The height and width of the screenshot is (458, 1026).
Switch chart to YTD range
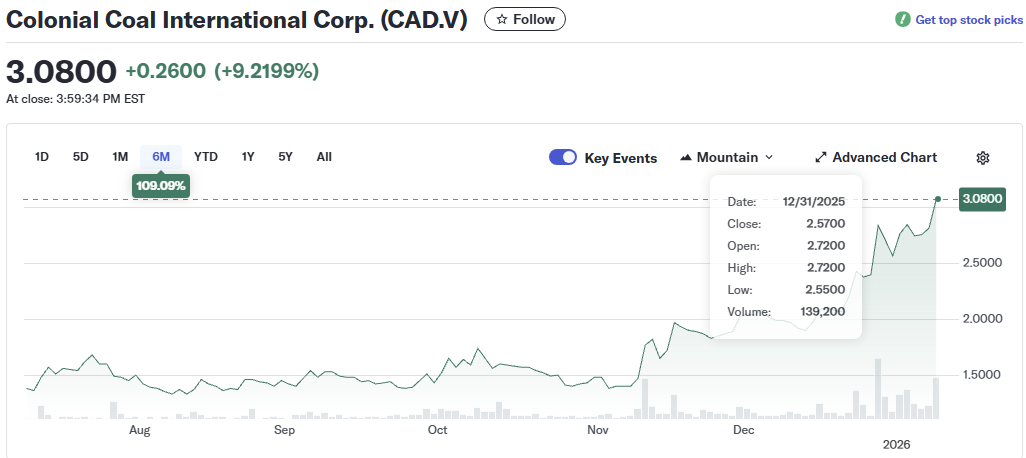point(206,157)
